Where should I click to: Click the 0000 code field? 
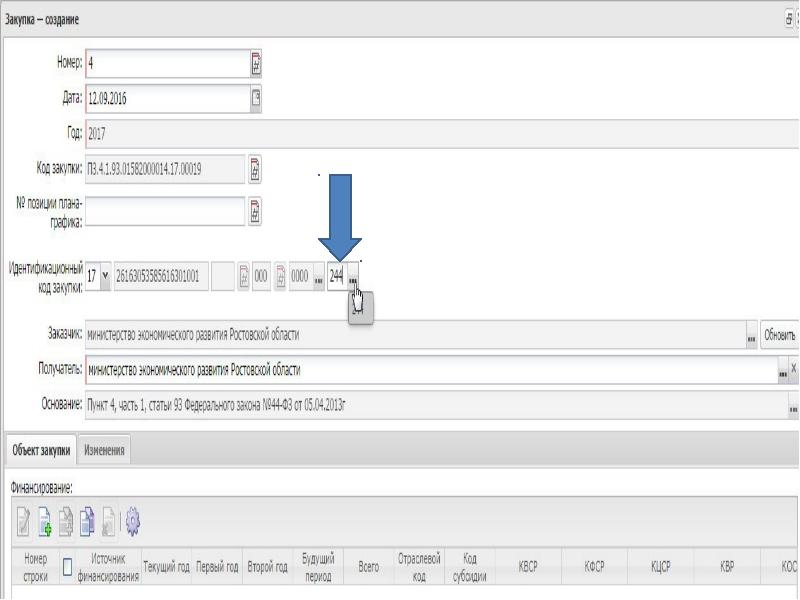point(302,276)
